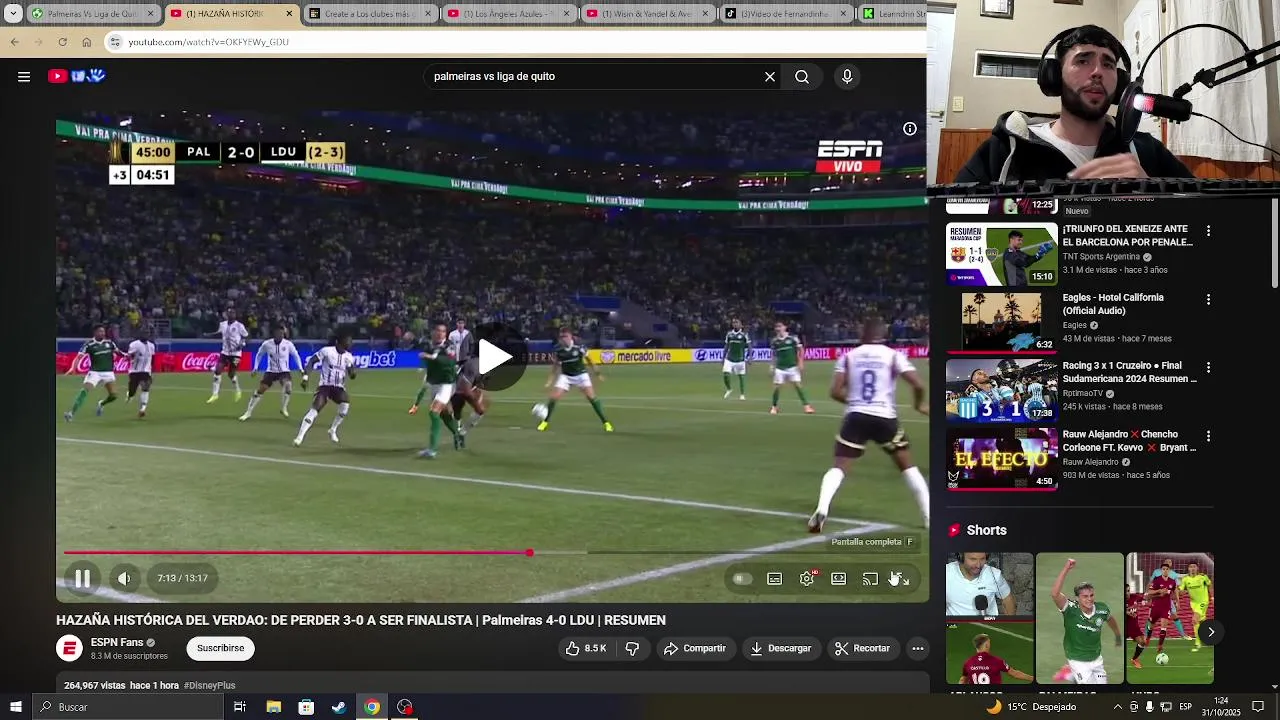Image resolution: width=1280 pixels, height=720 pixels.
Task: Toggle subtitles captions button in player
Action: click(x=775, y=578)
